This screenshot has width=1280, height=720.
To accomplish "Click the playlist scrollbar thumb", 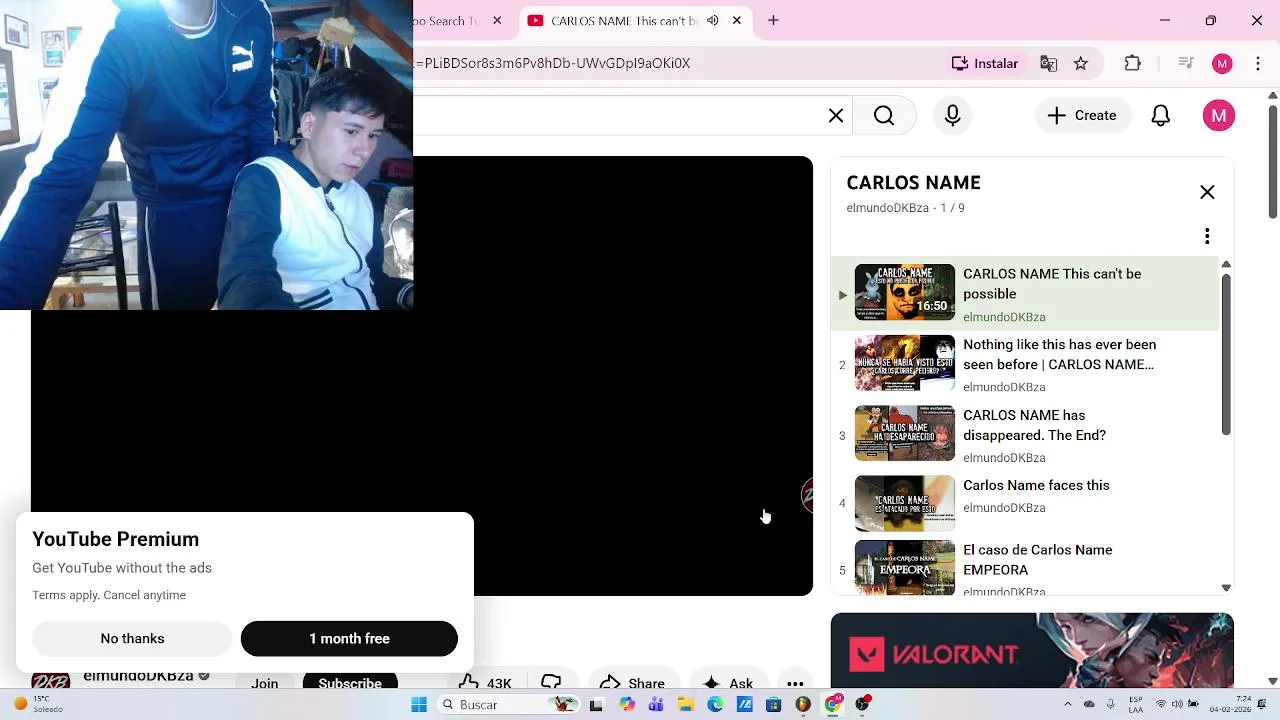I will pyautogui.click(x=1226, y=353).
